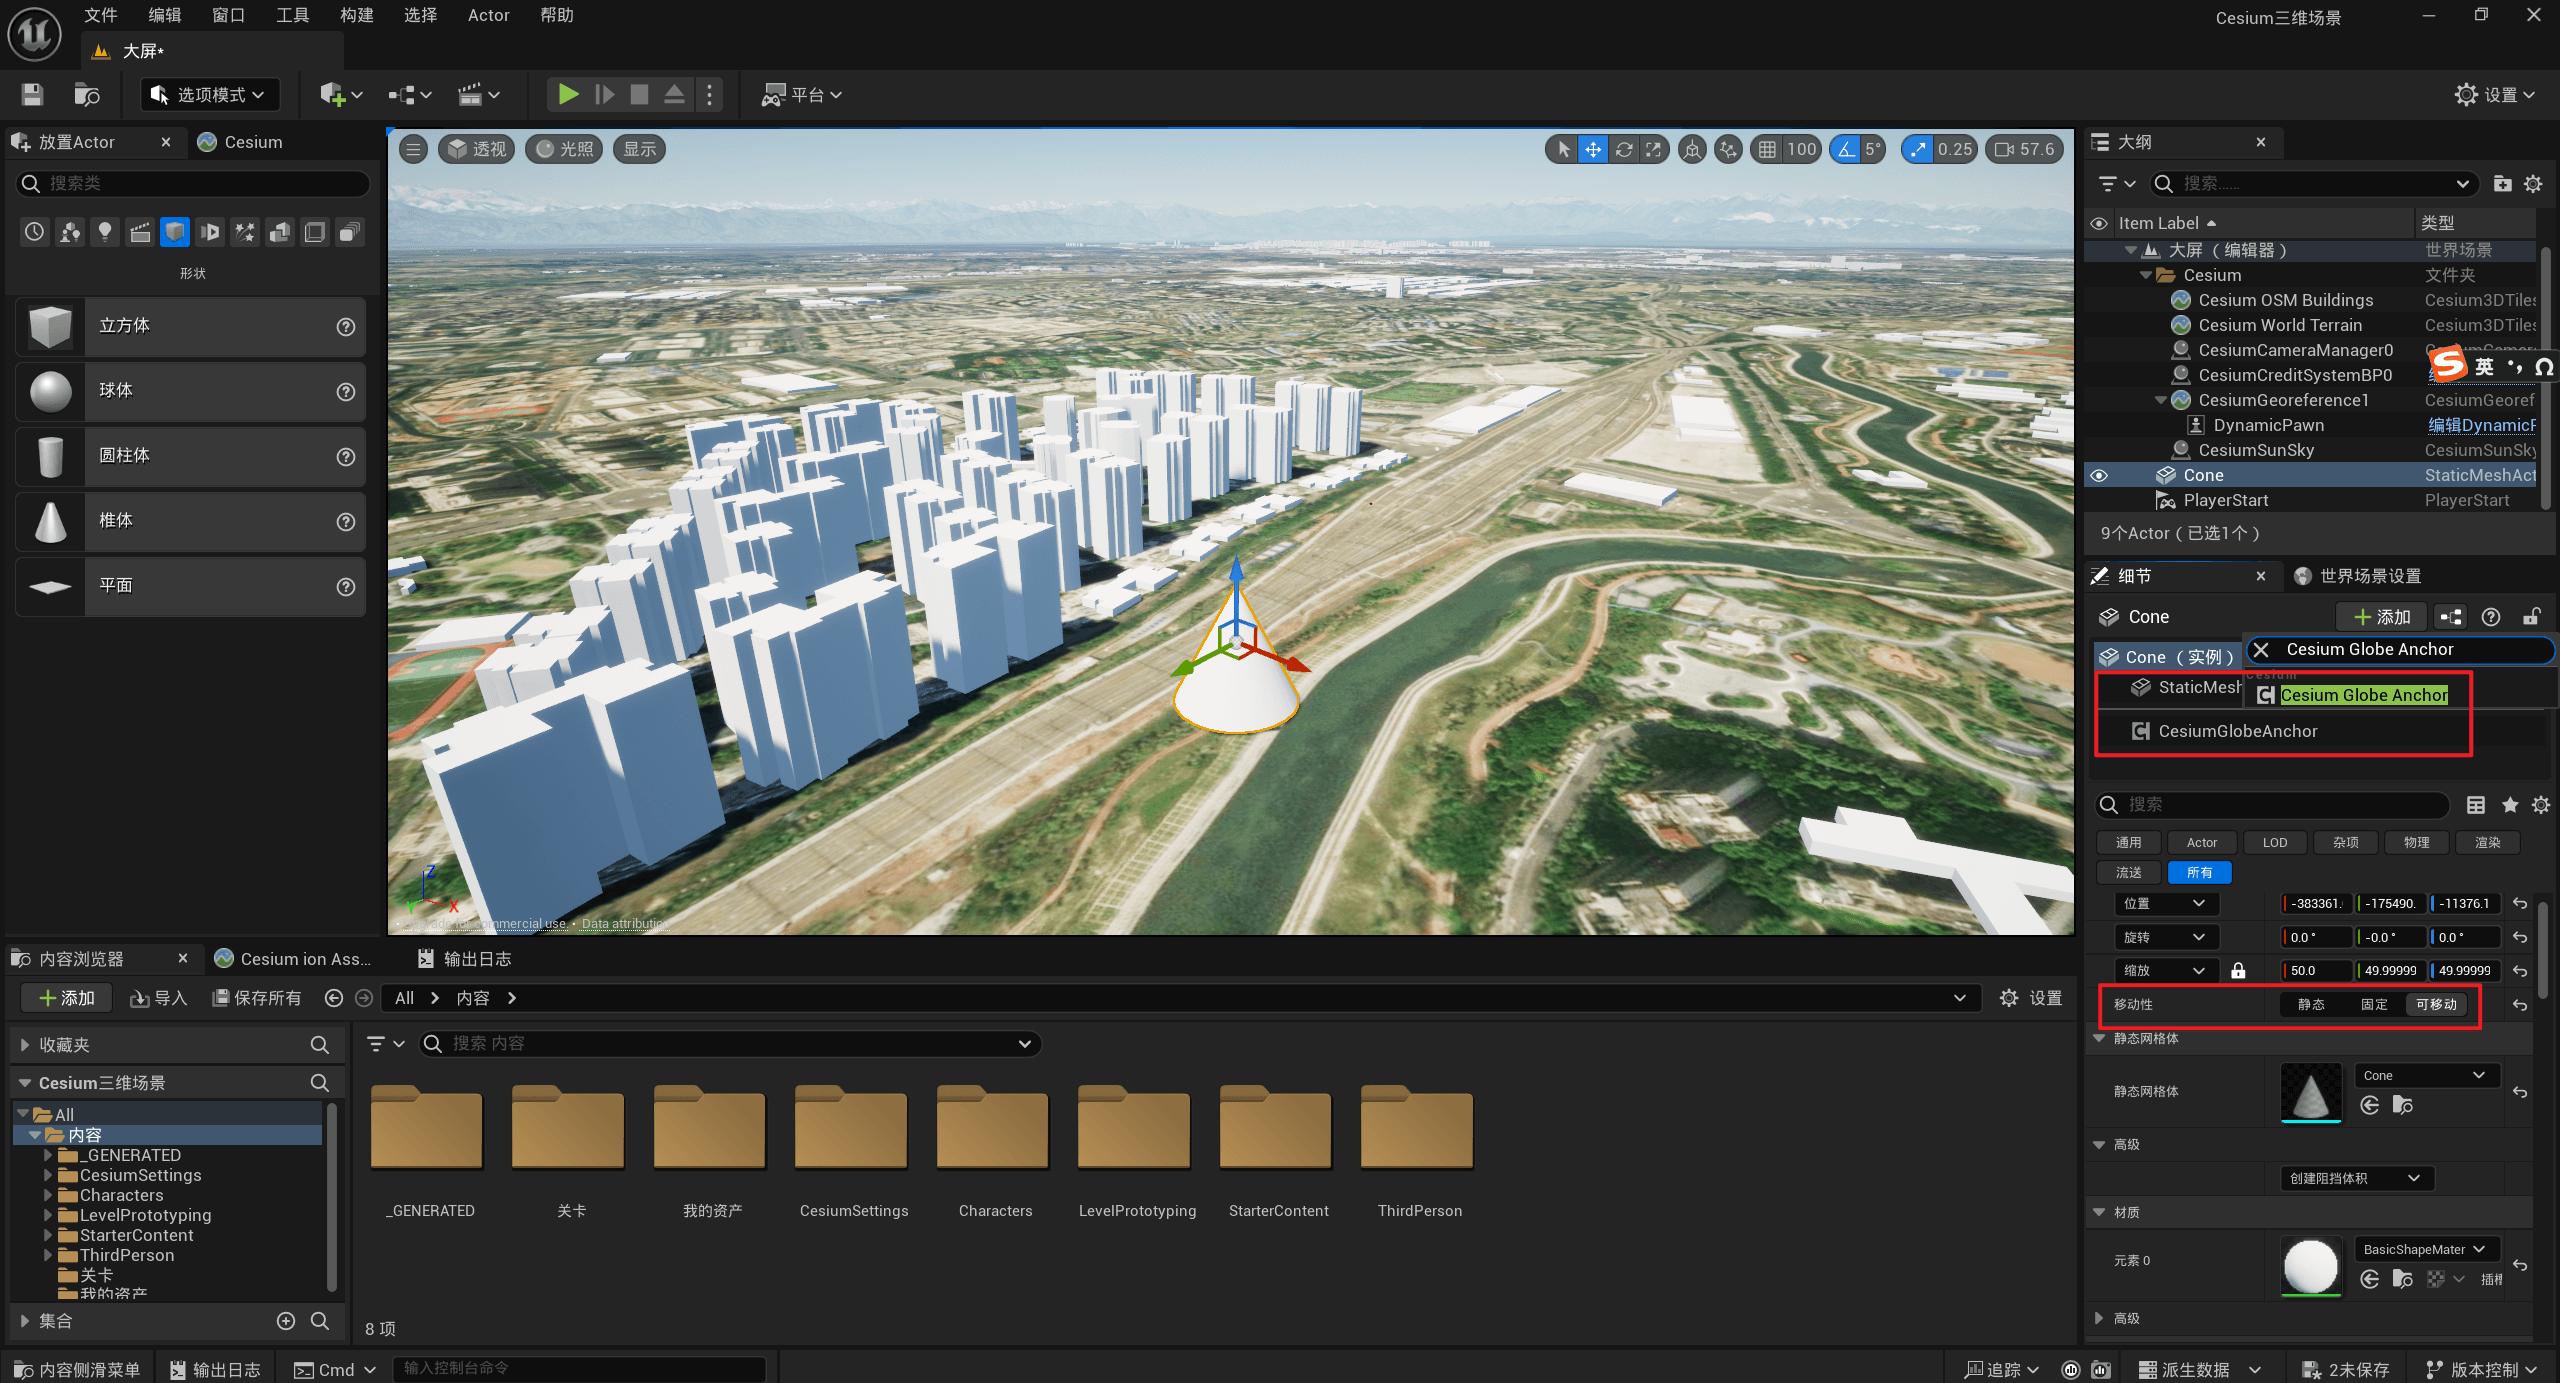Open the BasicShapeMater material dropdown
Screen dimensions: 2560x1383
pos(2425,1249)
